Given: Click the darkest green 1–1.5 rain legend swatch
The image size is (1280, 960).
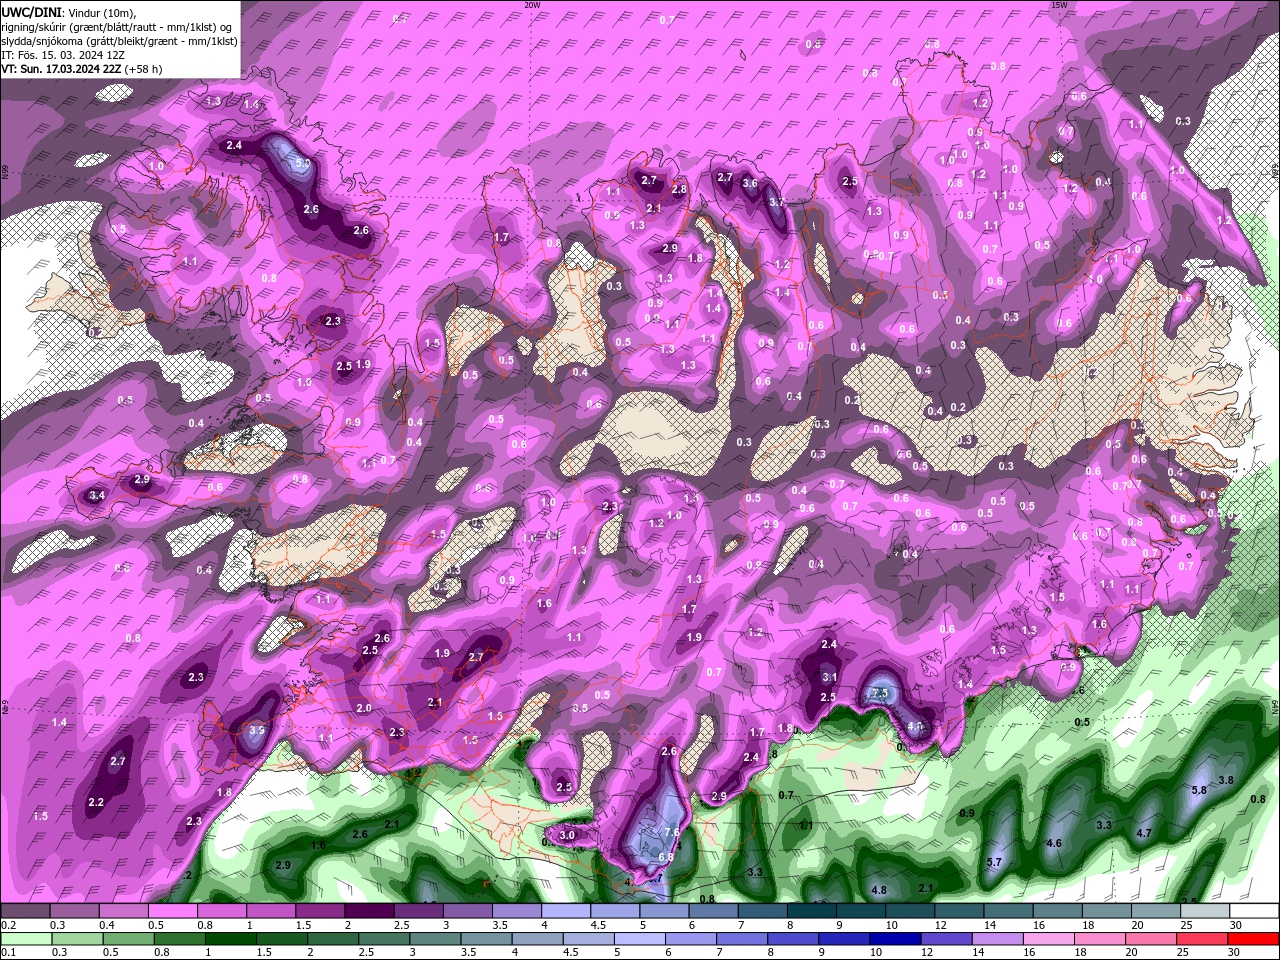Looking at the screenshot, I should (x=230, y=939).
